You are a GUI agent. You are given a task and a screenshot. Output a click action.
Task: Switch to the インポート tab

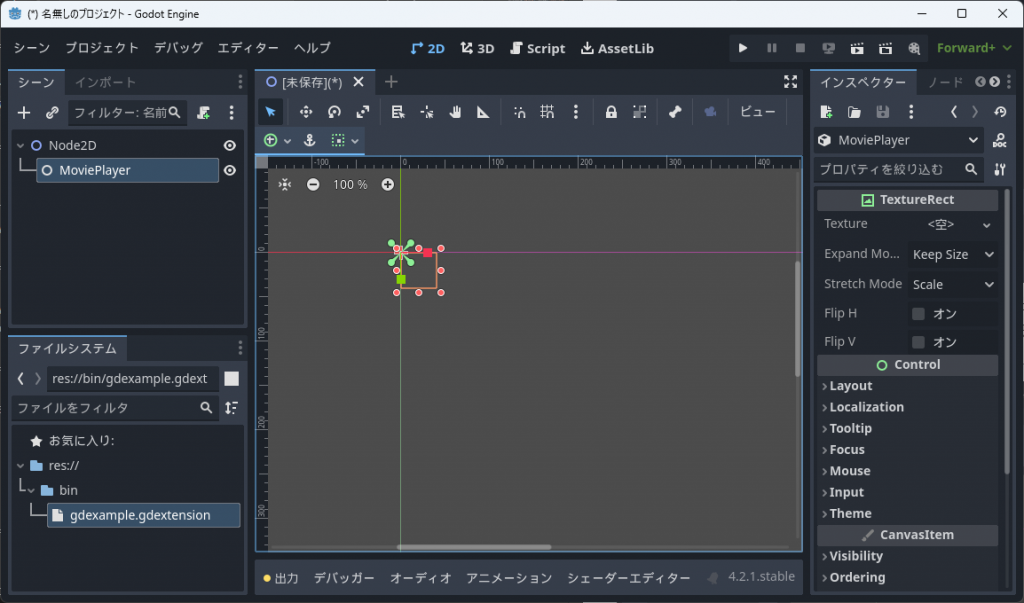pos(105,82)
